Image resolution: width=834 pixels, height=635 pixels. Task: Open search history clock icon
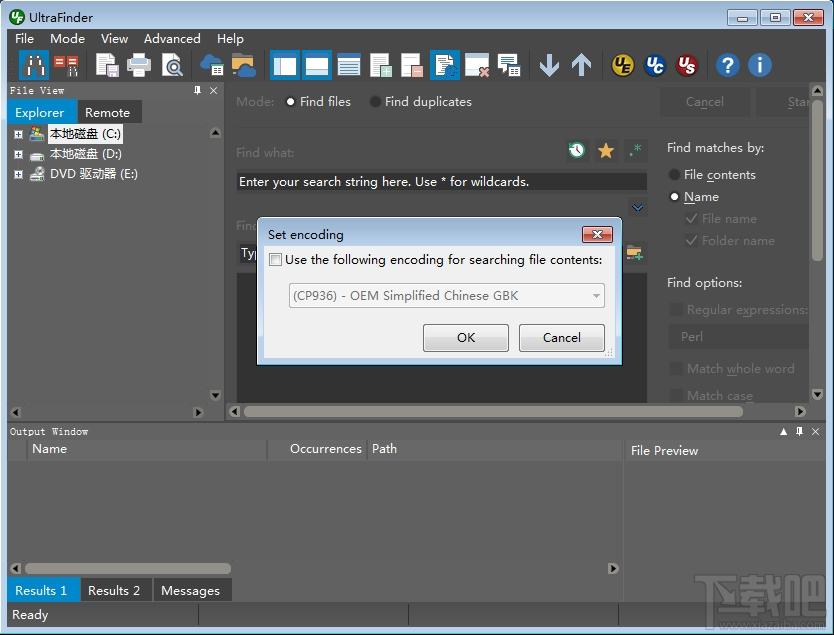coord(577,151)
